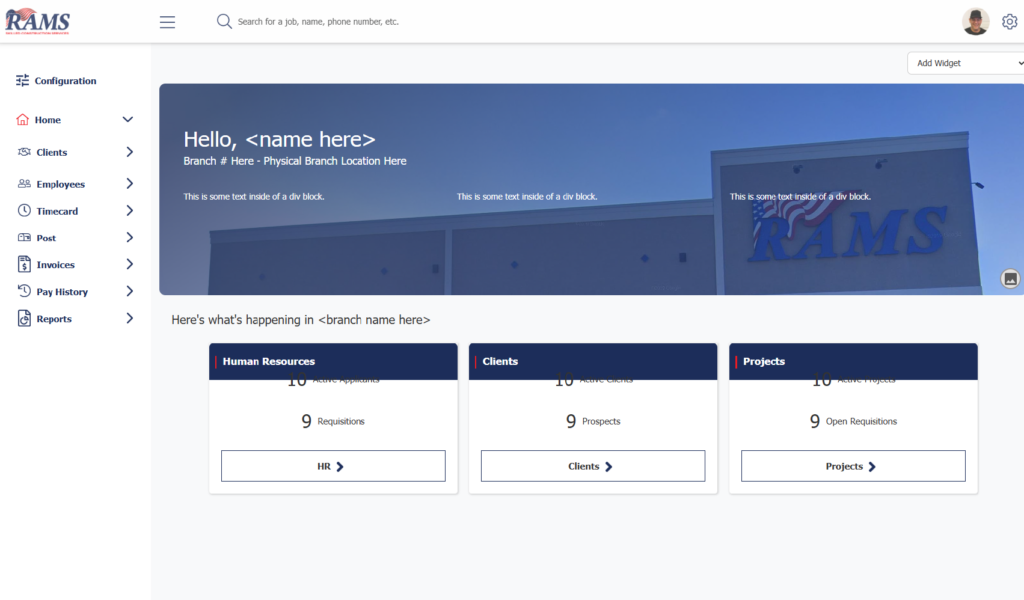The width and height of the screenshot is (1024, 600).
Task: Click the Reports icon in sidebar
Action: [x=24, y=319]
